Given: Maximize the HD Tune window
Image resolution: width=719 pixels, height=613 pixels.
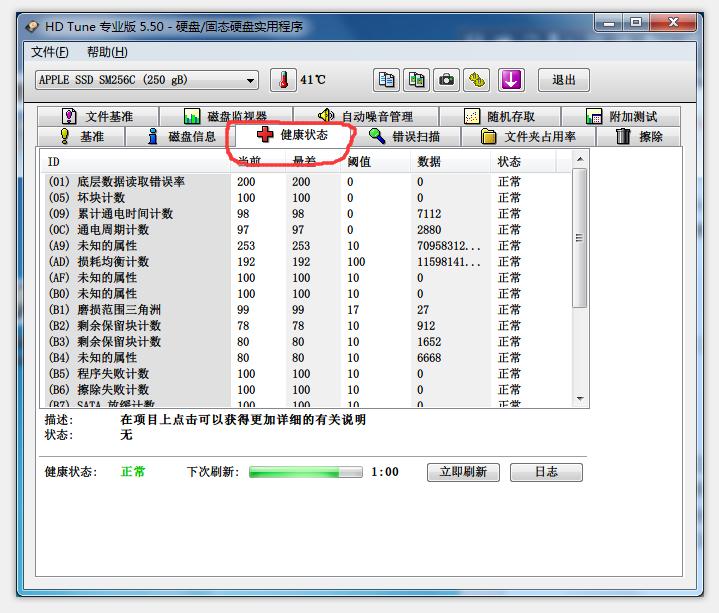Looking at the screenshot, I should [x=636, y=22].
